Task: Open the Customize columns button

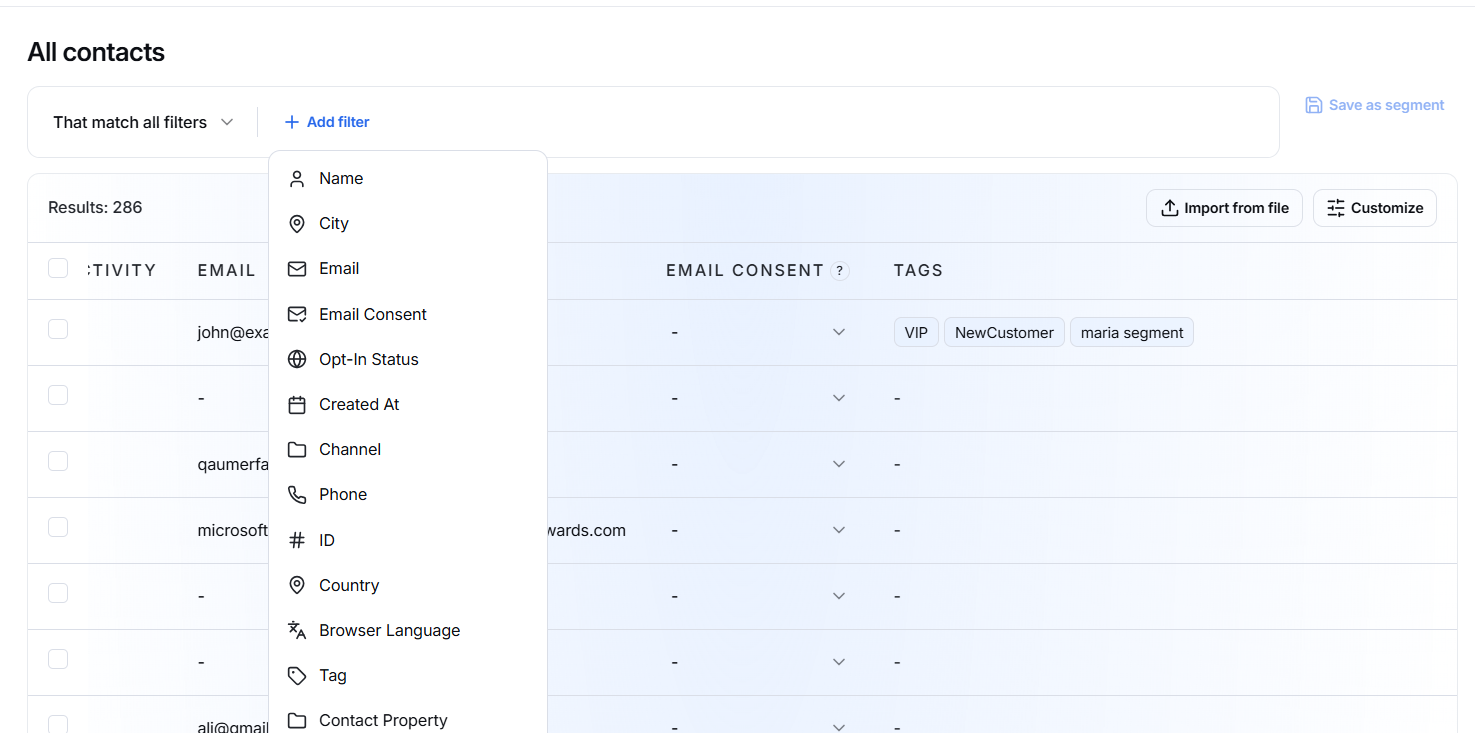Action: pyautogui.click(x=1375, y=208)
